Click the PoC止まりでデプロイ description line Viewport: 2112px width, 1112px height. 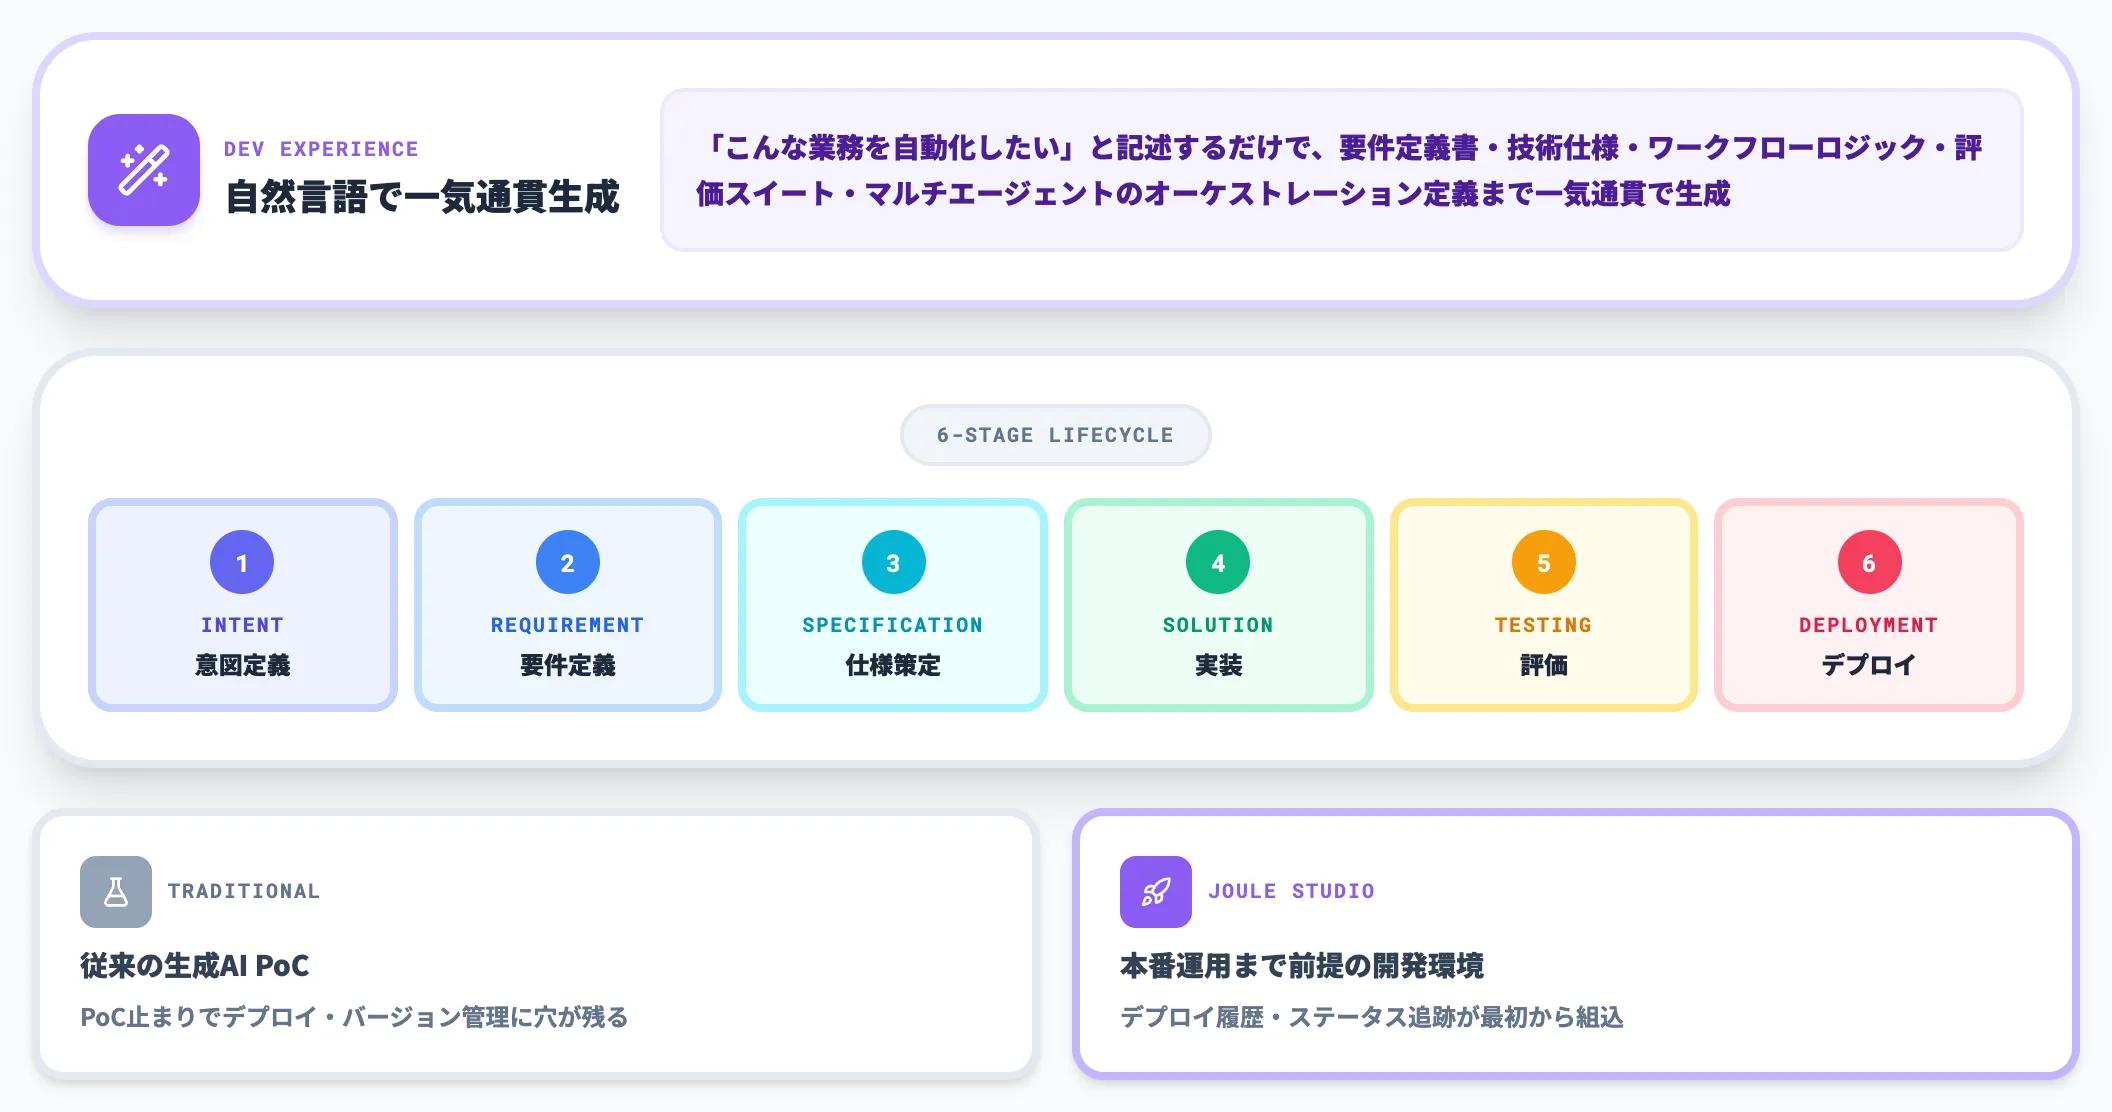coord(354,1017)
